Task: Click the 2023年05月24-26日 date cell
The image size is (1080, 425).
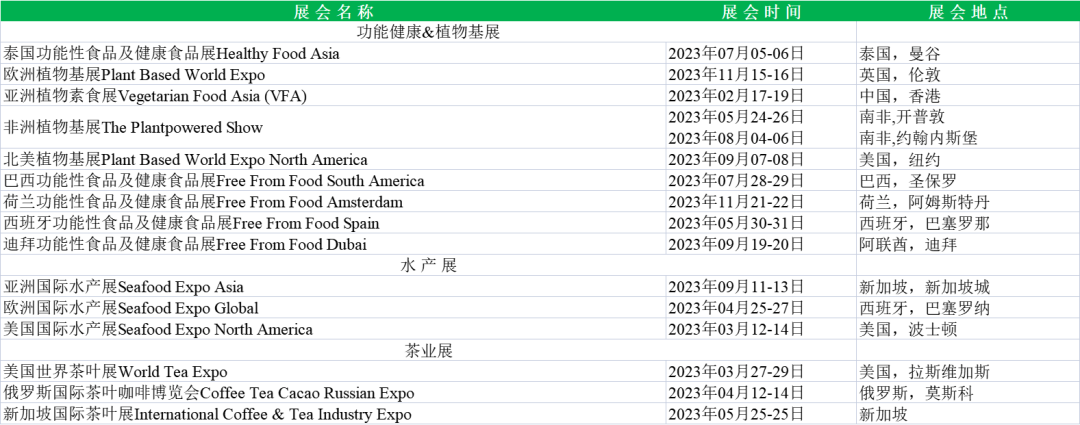Action: (761, 116)
